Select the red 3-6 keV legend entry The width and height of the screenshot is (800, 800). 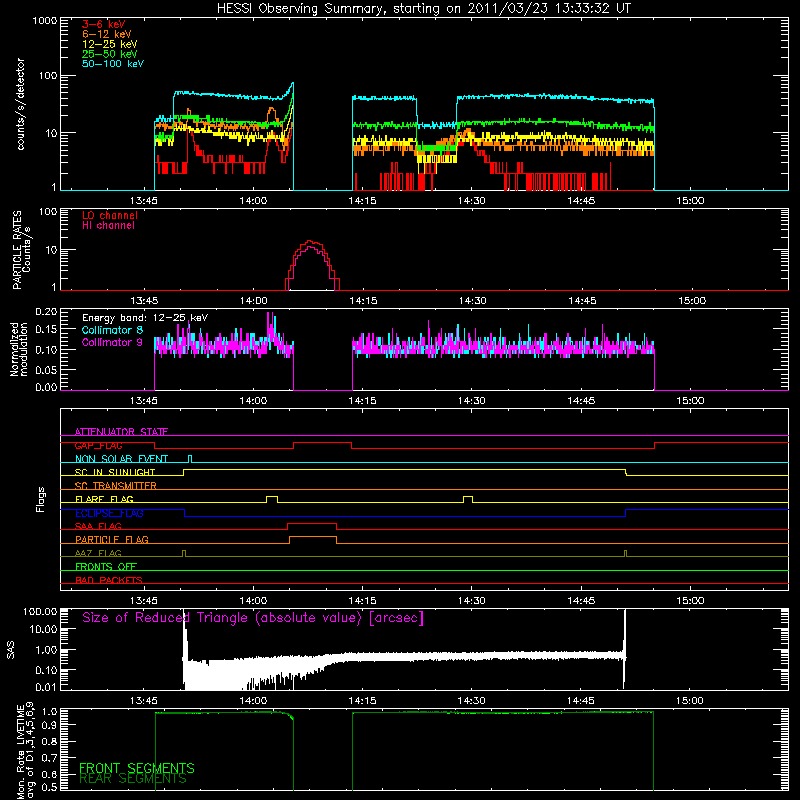(x=104, y=24)
